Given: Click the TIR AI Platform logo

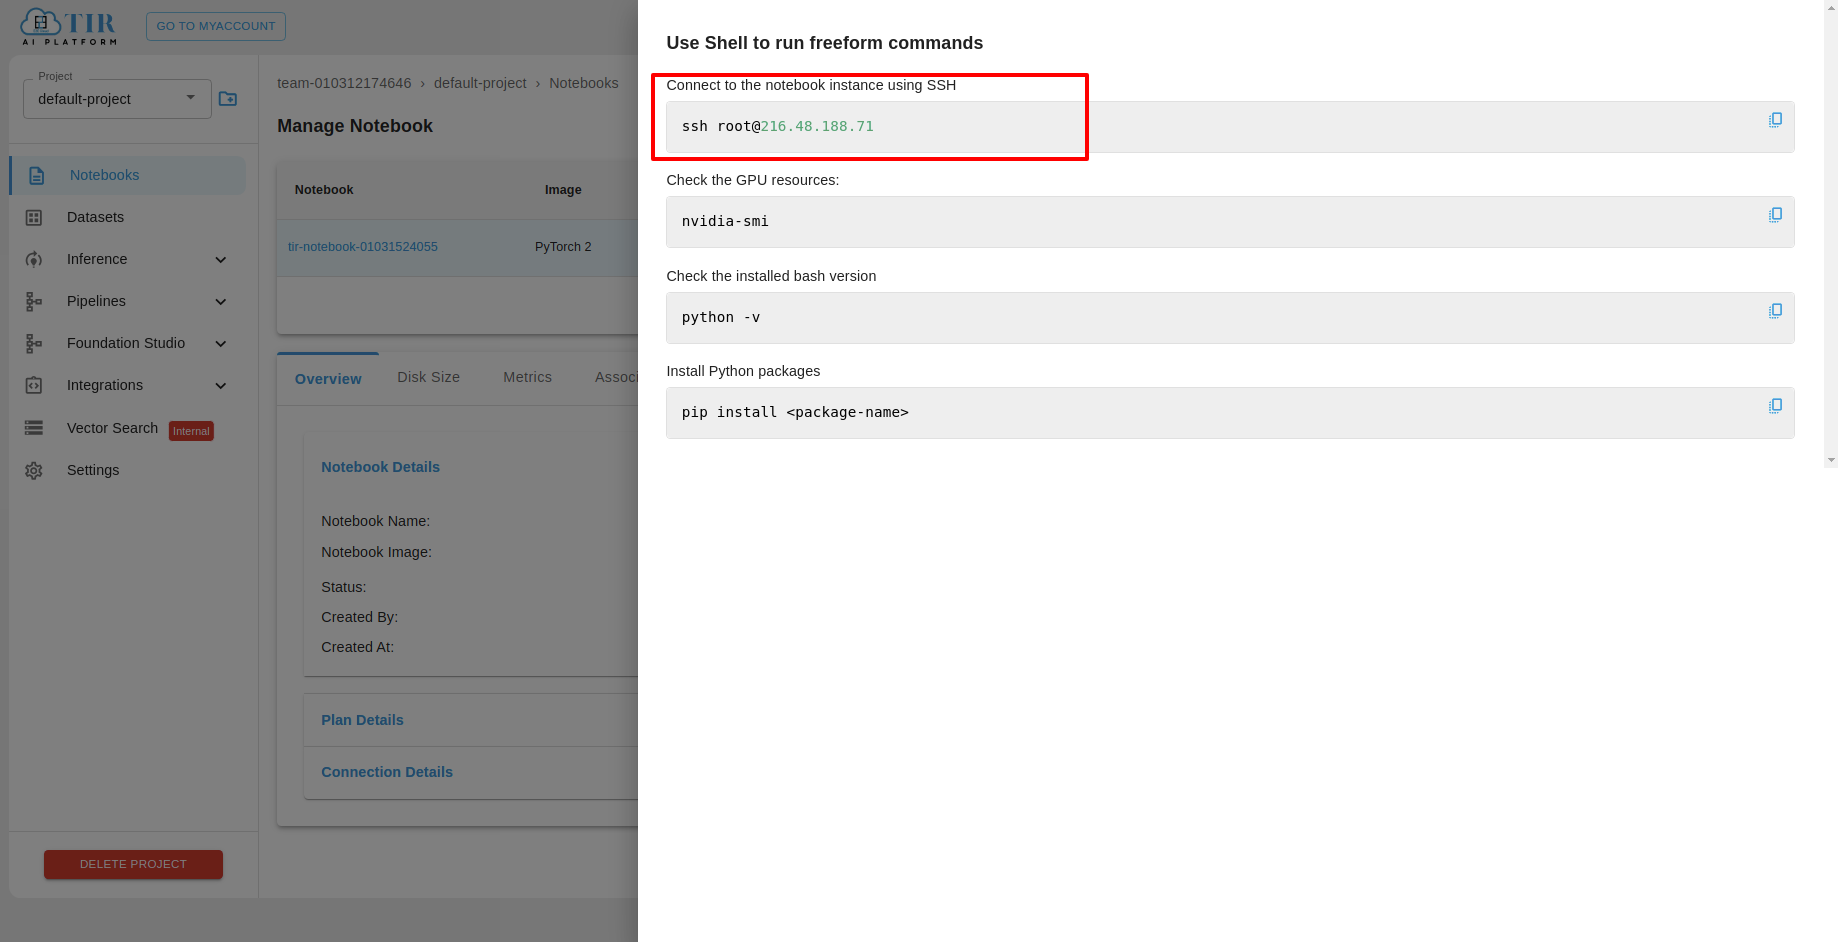Looking at the screenshot, I should [69, 27].
